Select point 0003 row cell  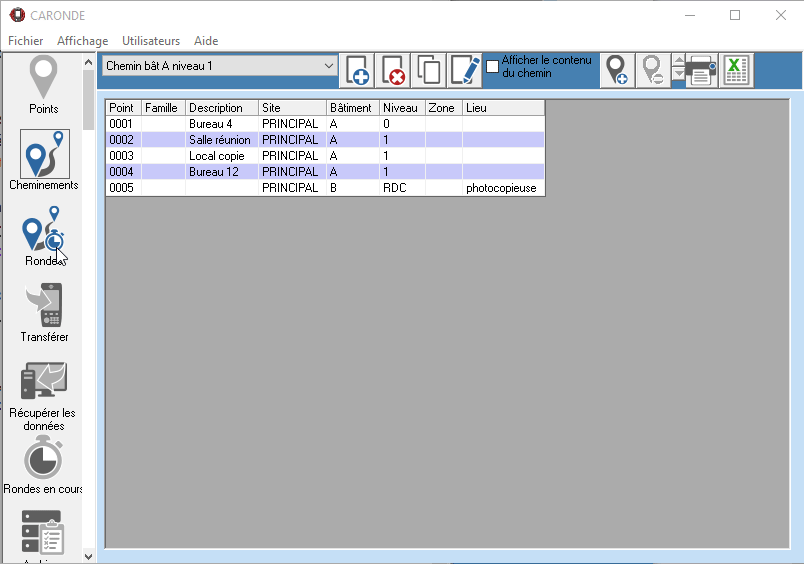coord(124,155)
